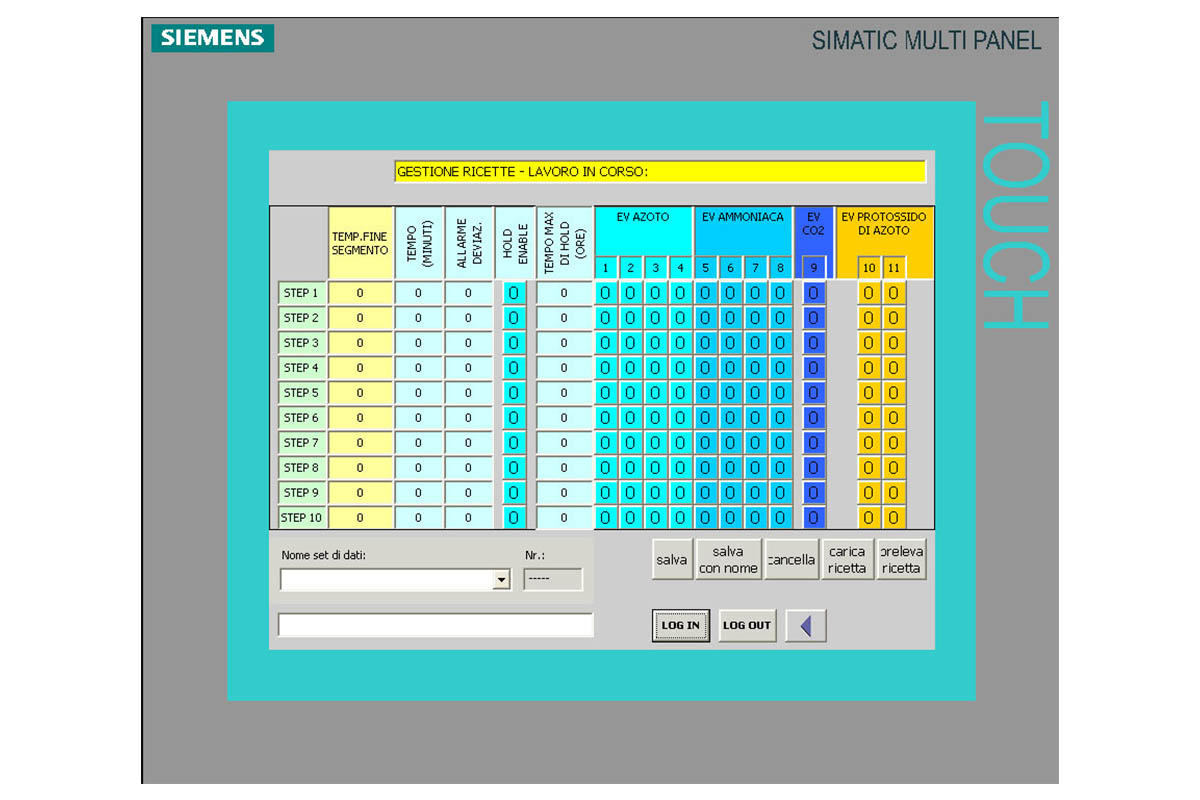Load recipe with carica ricetta button
Screen dimensions: 1200x800
pyautogui.click(x=847, y=560)
